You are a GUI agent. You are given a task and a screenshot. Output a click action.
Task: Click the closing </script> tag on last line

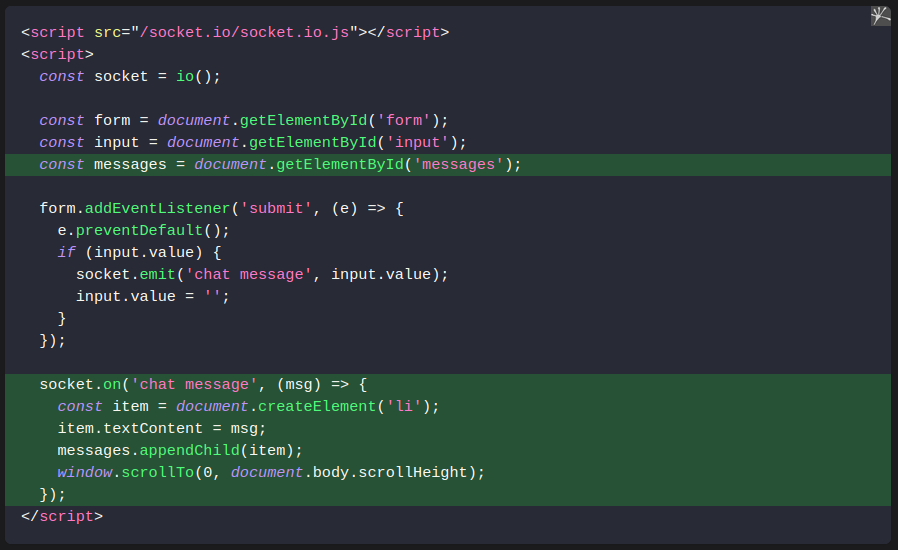[x=62, y=516]
